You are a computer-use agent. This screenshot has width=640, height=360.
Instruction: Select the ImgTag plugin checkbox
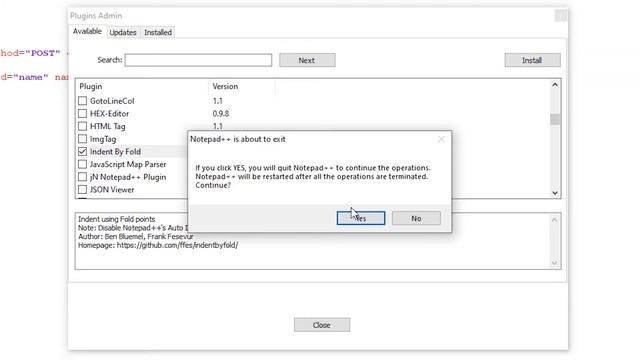(x=82, y=139)
